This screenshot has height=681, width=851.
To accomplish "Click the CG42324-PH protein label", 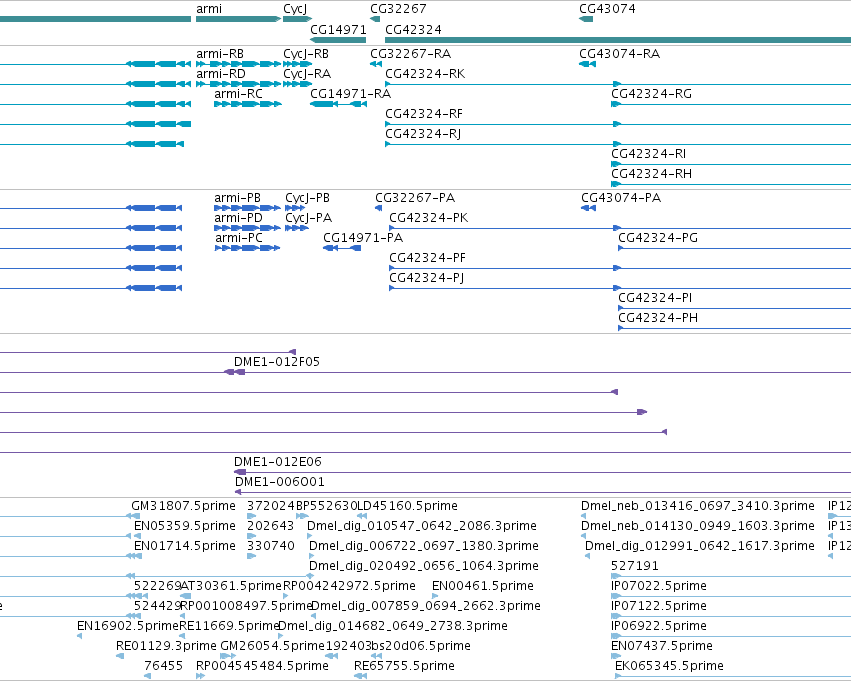I will pyautogui.click(x=658, y=319).
